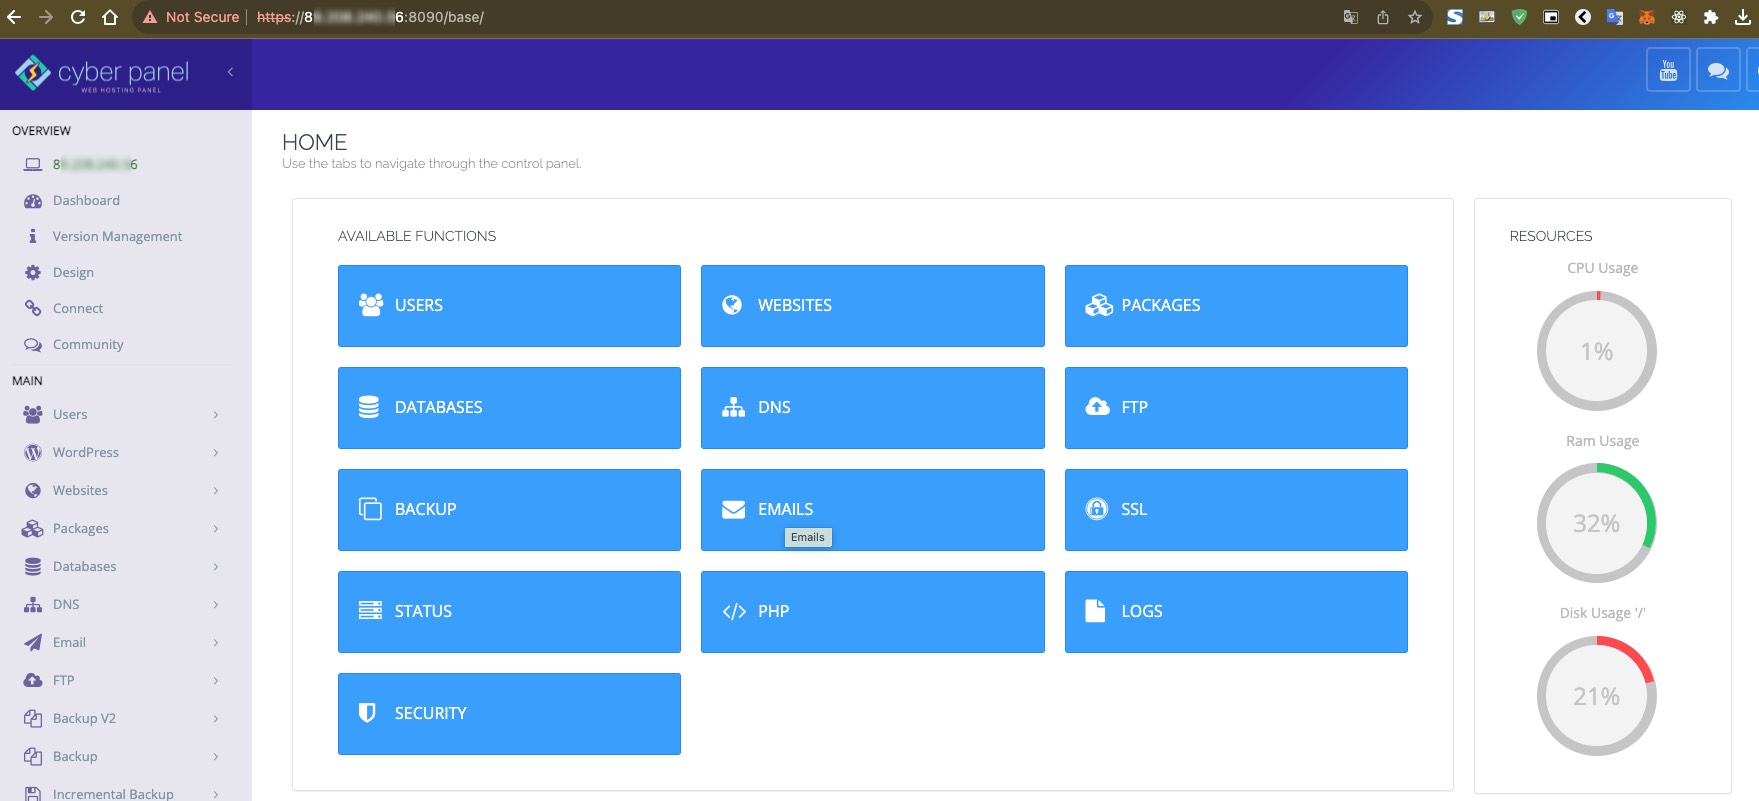Click the cloud upload icon on FTP tile
The width and height of the screenshot is (1759, 801).
pyautogui.click(x=1097, y=407)
